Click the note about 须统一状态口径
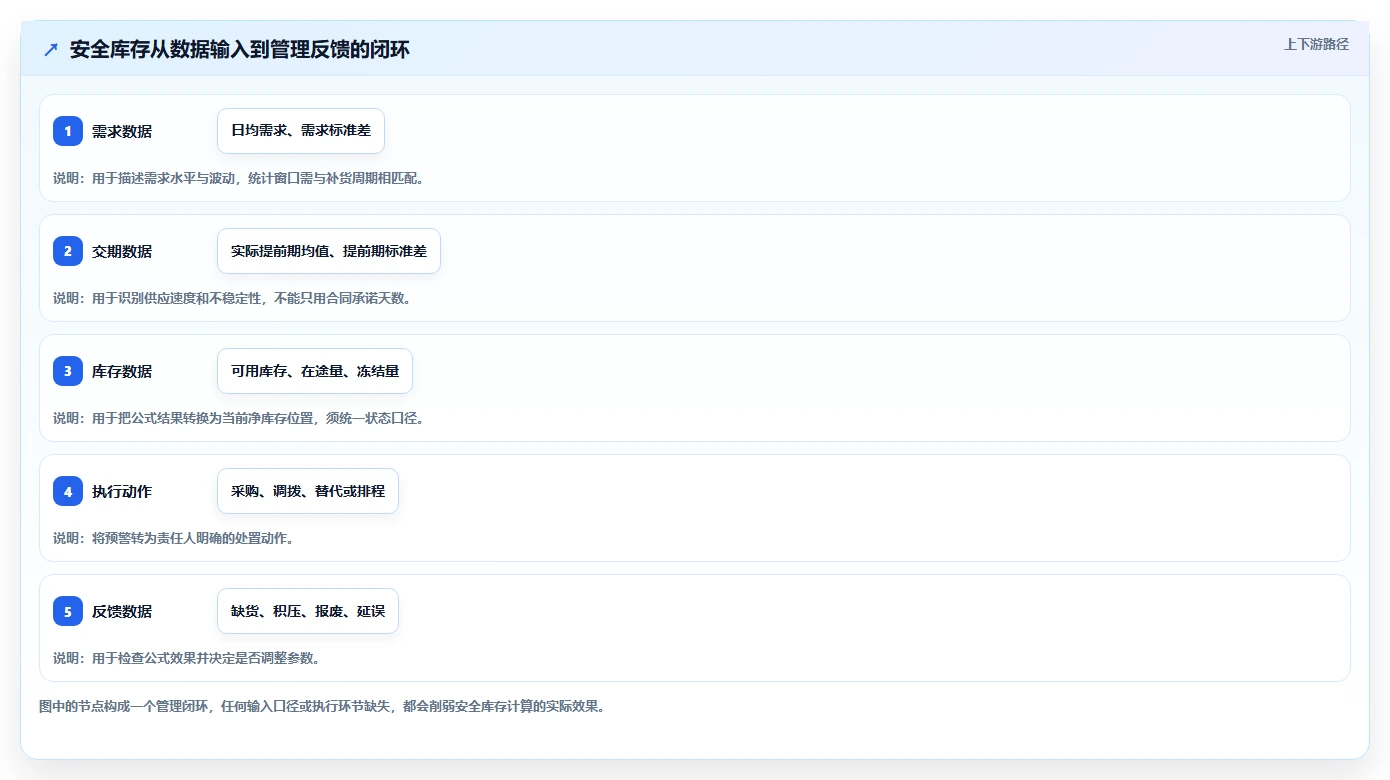The height and width of the screenshot is (780, 1390). click(239, 418)
